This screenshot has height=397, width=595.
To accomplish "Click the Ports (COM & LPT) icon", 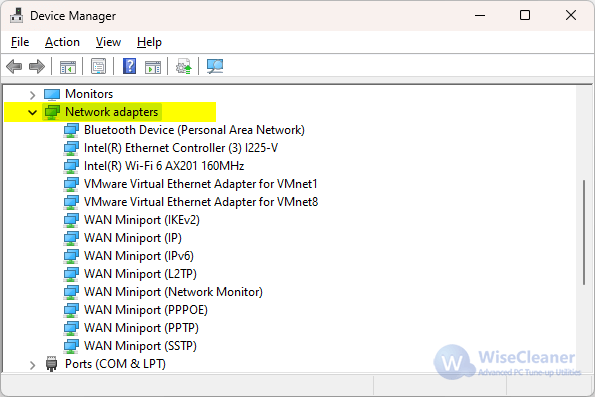I will pyautogui.click(x=52, y=364).
